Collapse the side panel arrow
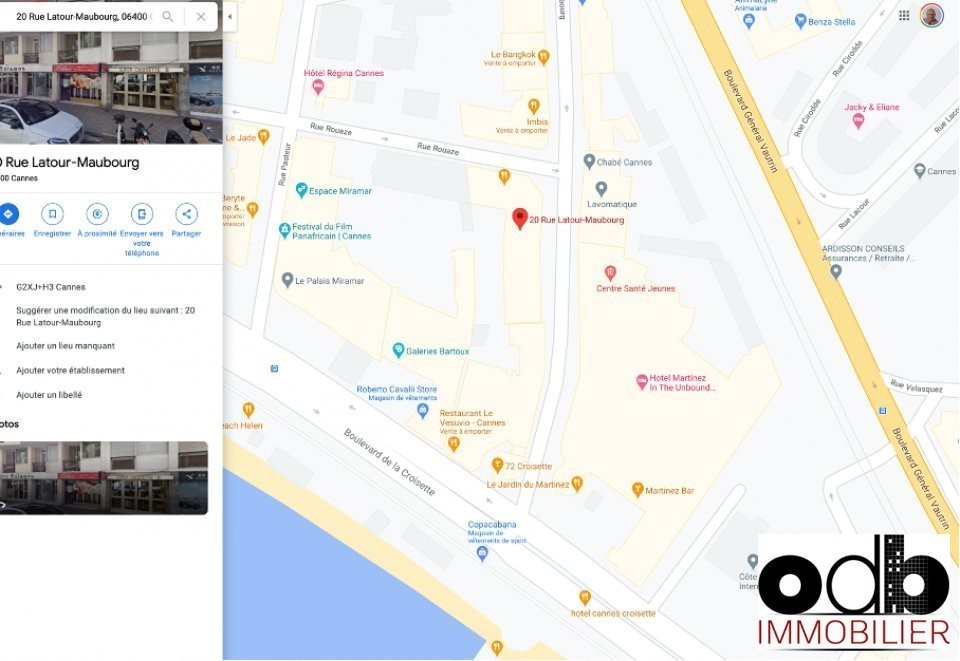This screenshot has width=960, height=661. click(x=230, y=17)
